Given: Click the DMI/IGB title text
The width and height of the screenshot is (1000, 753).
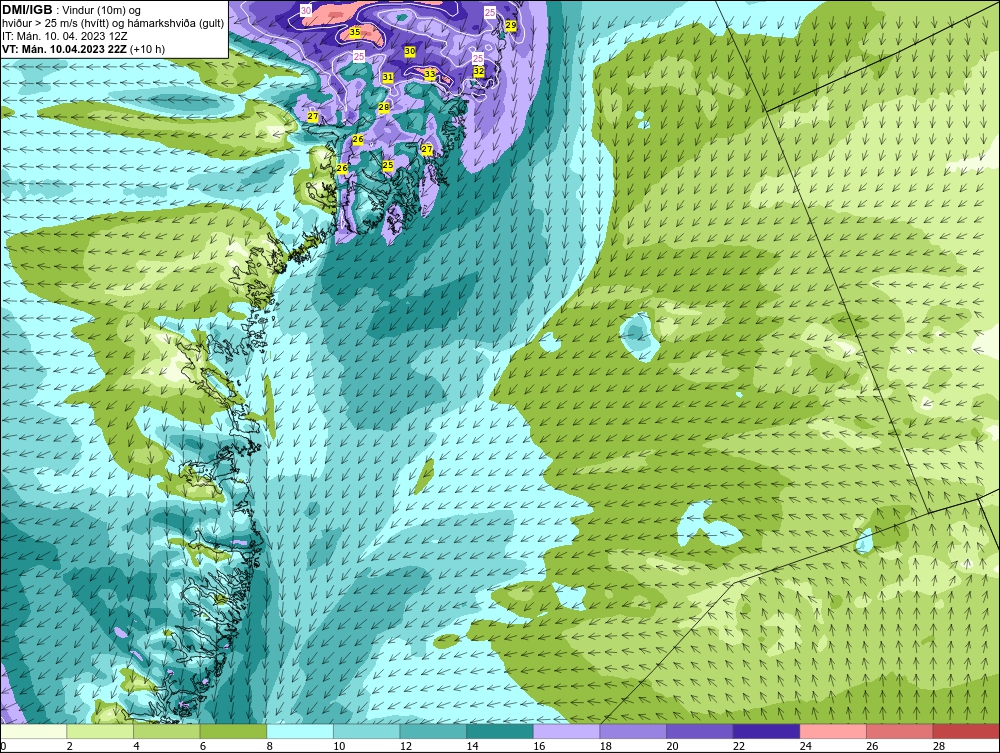Looking at the screenshot, I should tap(27, 10).
